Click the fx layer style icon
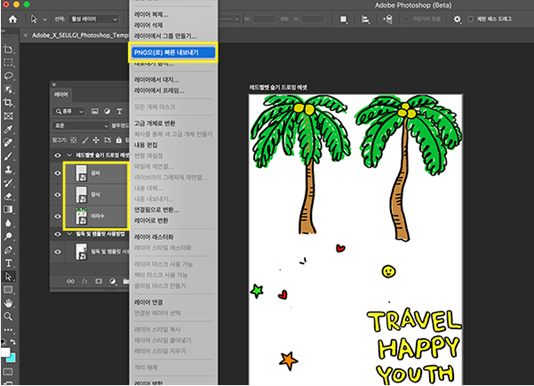The image size is (534, 386). coord(84,281)
